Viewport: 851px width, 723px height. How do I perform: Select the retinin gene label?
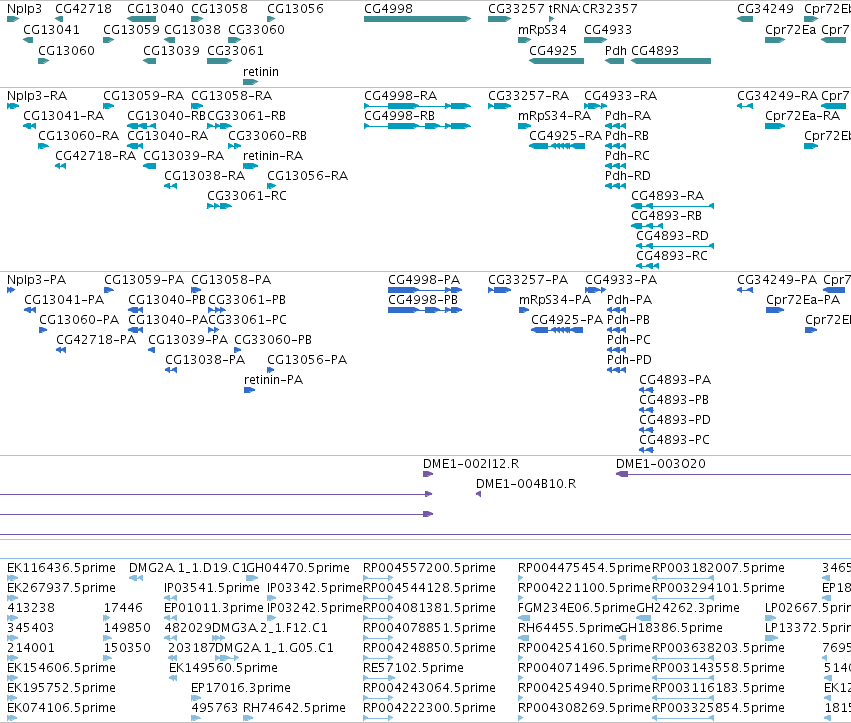(261, 72)
